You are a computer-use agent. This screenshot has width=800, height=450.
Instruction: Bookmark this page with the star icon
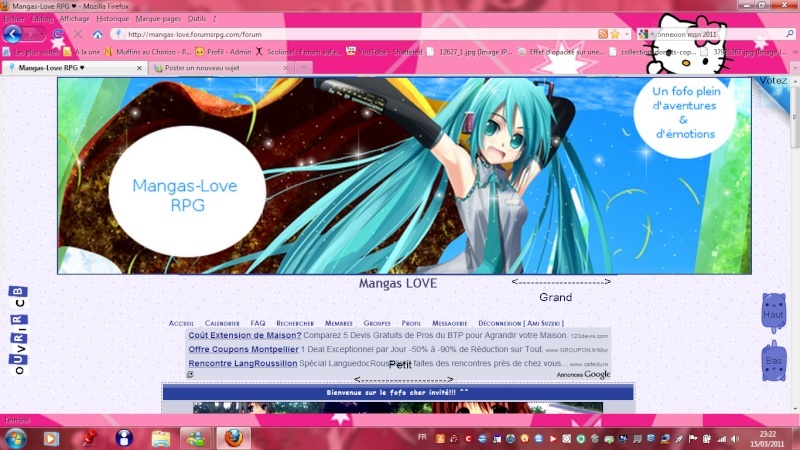tap(615, 34)
